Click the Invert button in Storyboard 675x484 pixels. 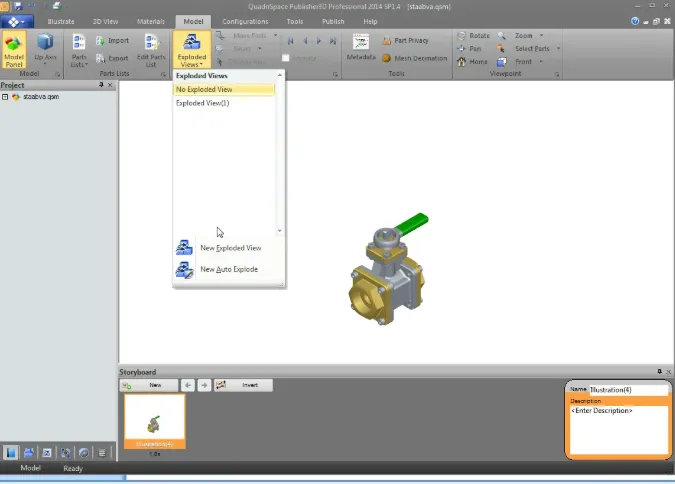(x=243, y=385)
